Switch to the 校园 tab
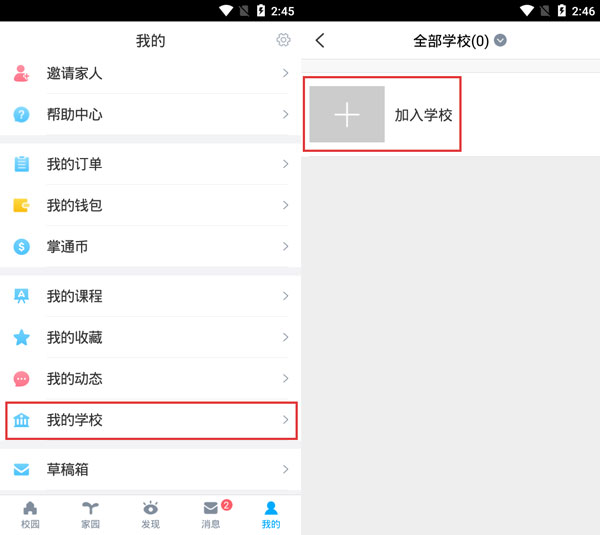 tap(30, 515)
